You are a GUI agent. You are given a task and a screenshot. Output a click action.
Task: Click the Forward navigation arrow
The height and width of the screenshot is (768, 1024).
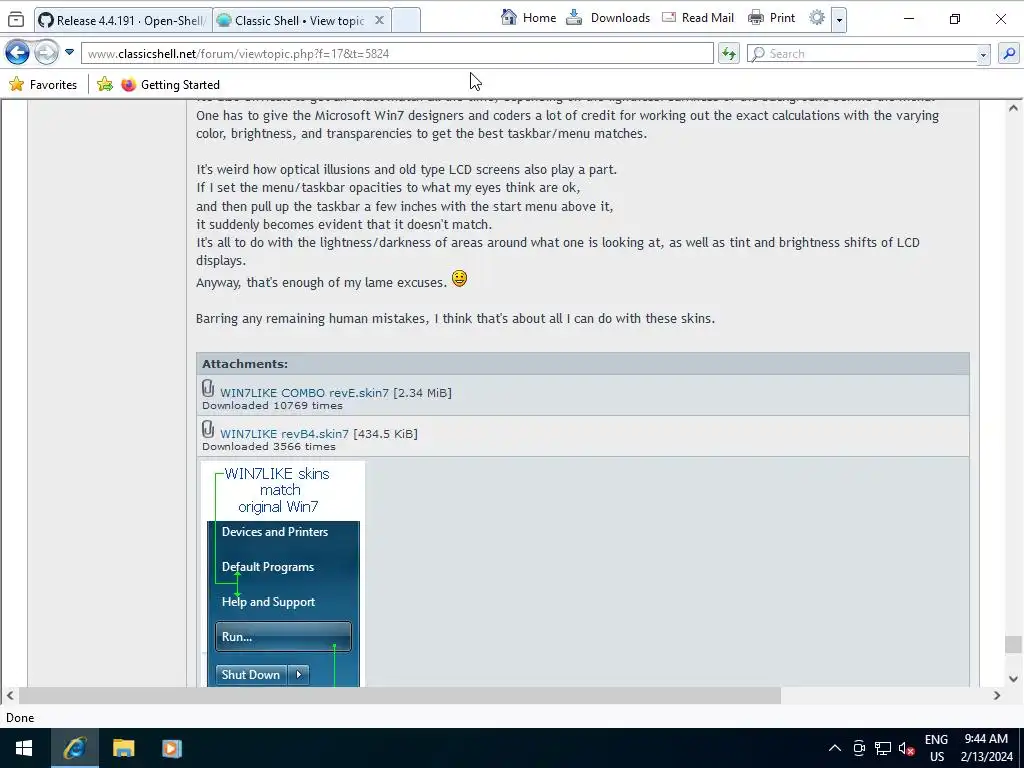(x=46, y=52)
